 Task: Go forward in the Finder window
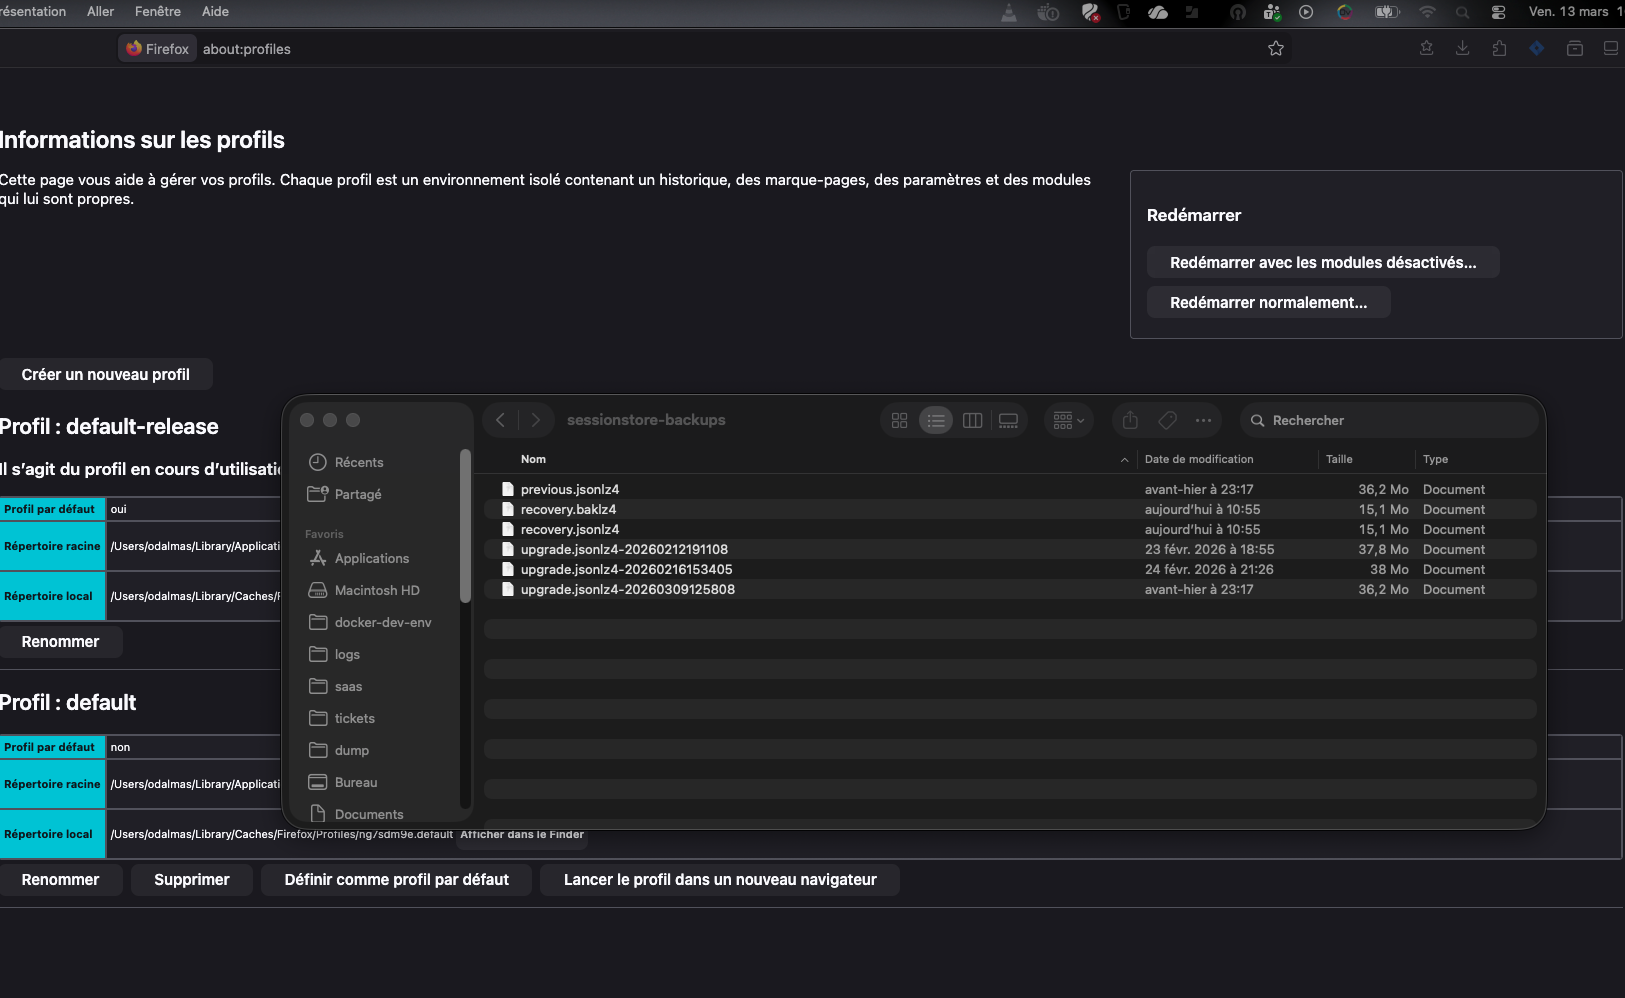point(536,420)
